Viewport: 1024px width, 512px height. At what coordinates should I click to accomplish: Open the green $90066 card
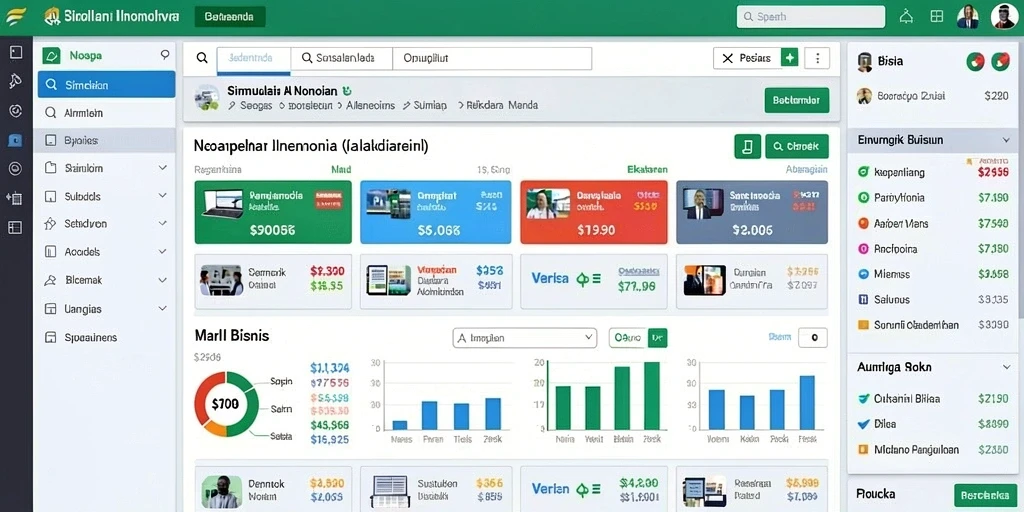[273, 212]
